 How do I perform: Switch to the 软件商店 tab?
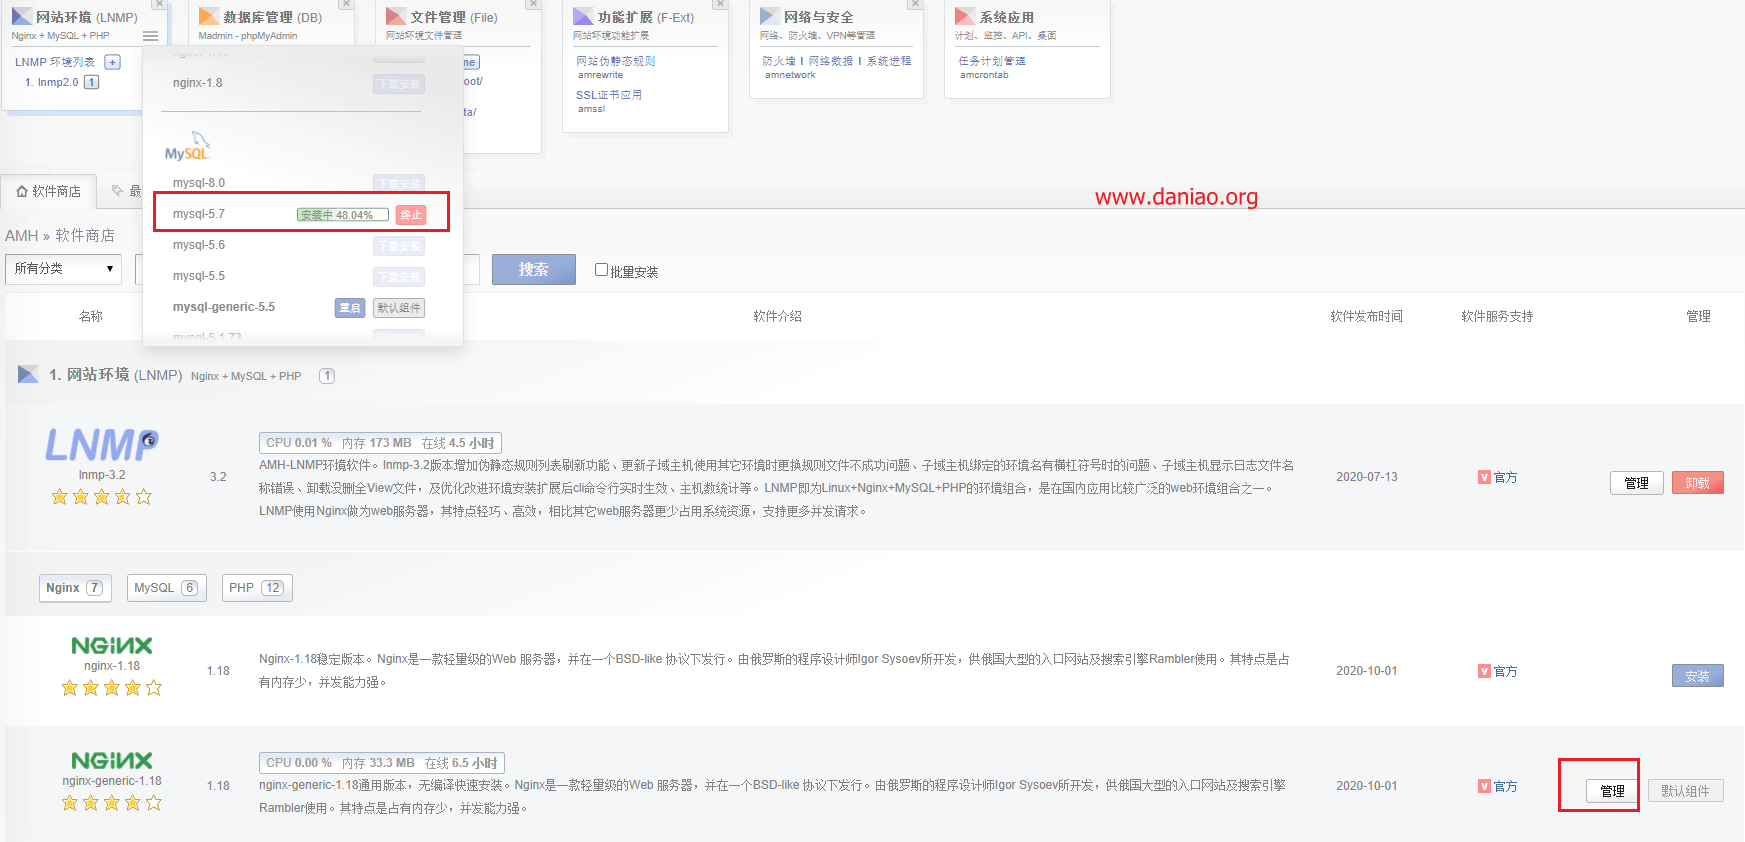(48, 191)
